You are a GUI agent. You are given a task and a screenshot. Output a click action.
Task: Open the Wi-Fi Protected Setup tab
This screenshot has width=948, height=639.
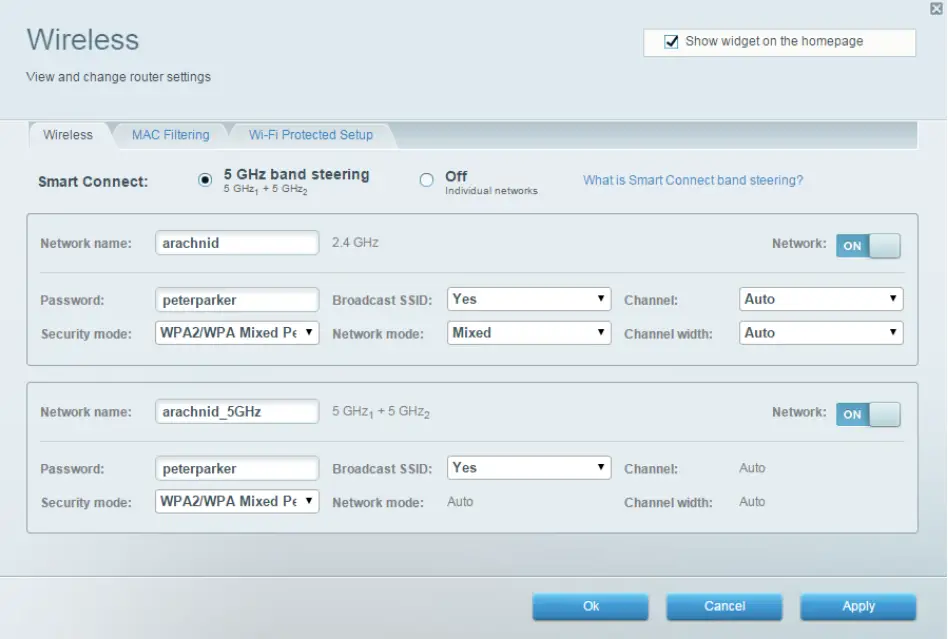pyautogui.click(x=310, y=134)
